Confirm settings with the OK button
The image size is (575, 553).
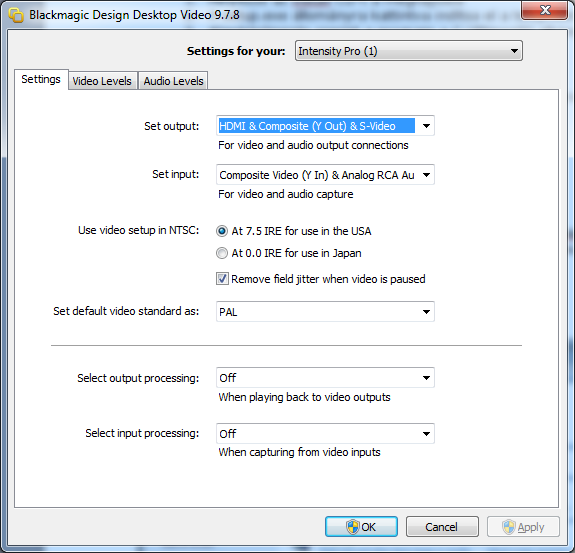[x=361, y=527]
